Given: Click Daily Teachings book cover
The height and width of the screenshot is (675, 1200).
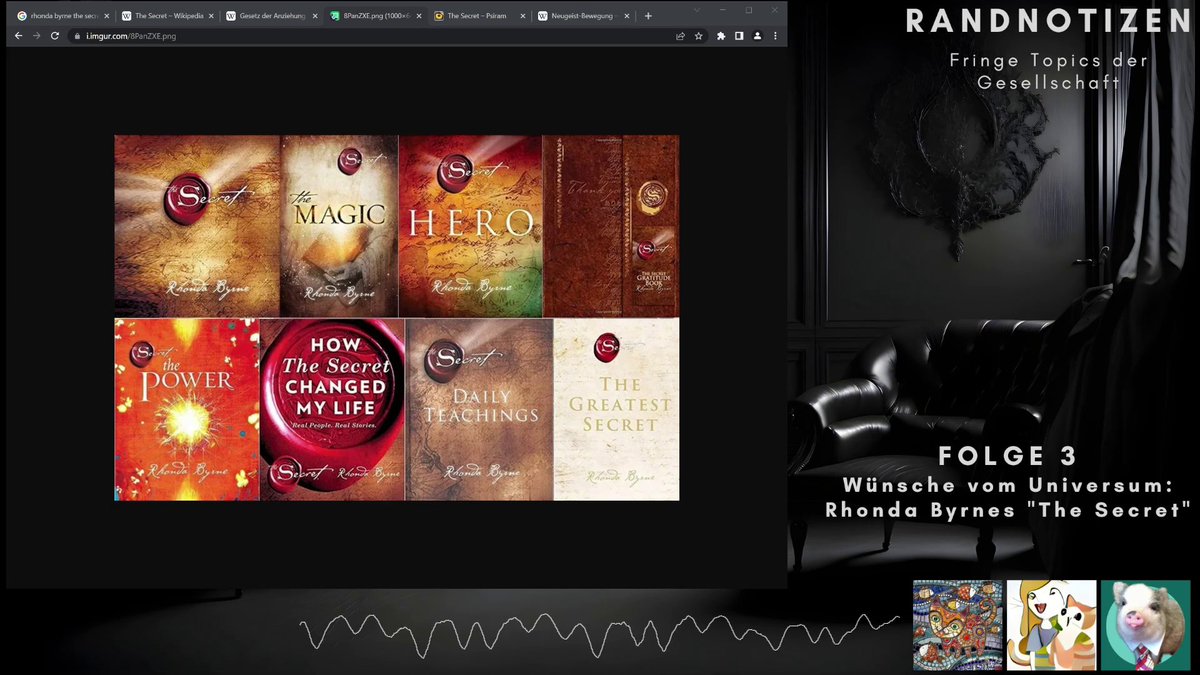Looking at the screenshot, I should coord(479,409).
